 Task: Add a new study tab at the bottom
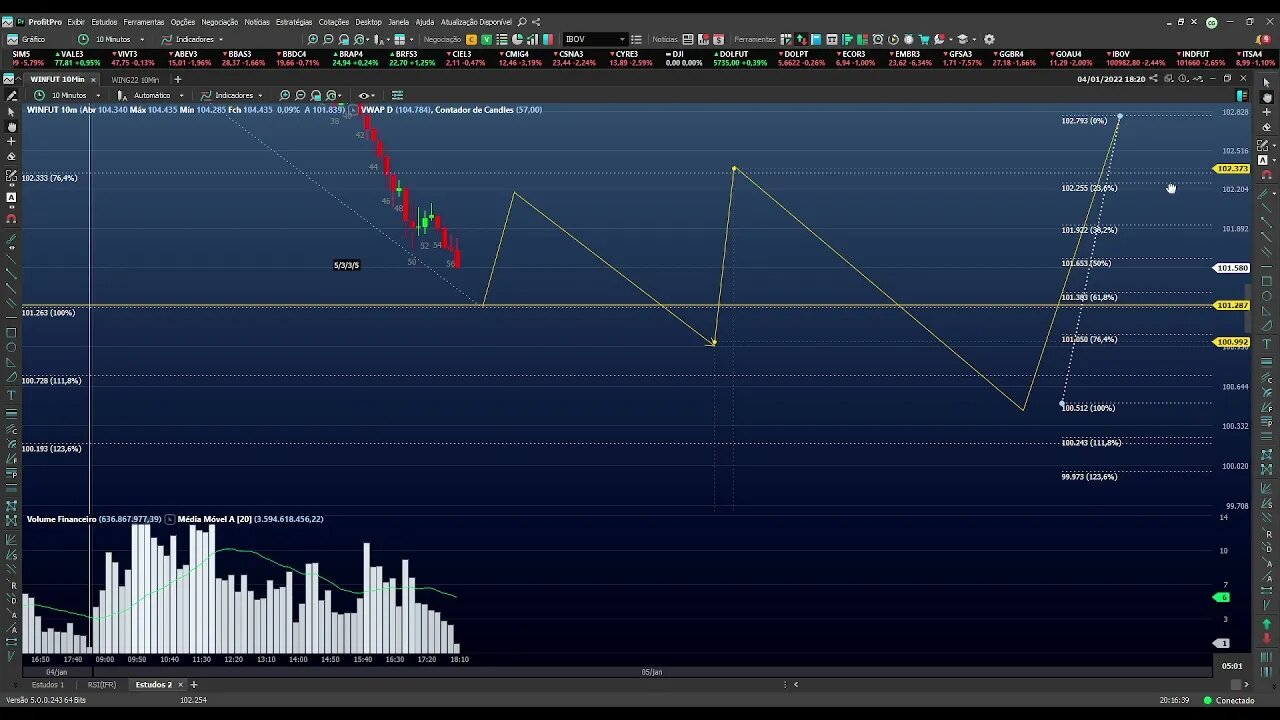[194, 685]
